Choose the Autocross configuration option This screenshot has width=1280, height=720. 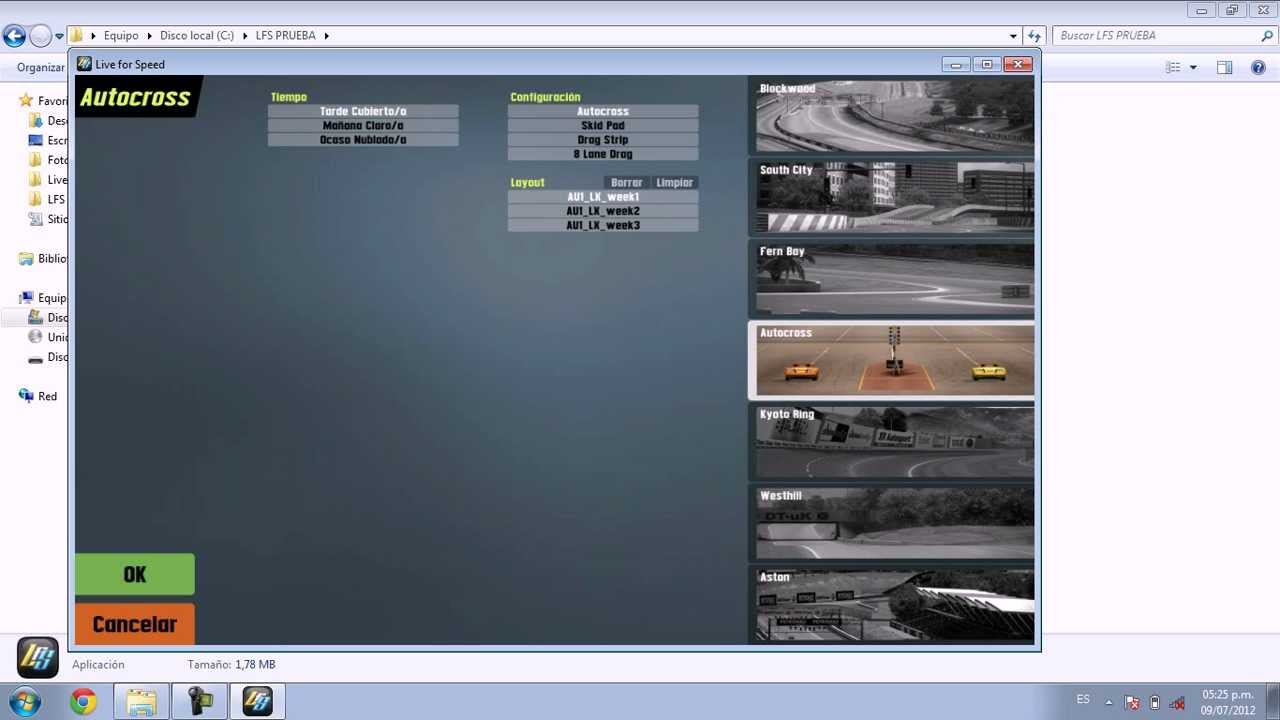[x=603, y=111]
